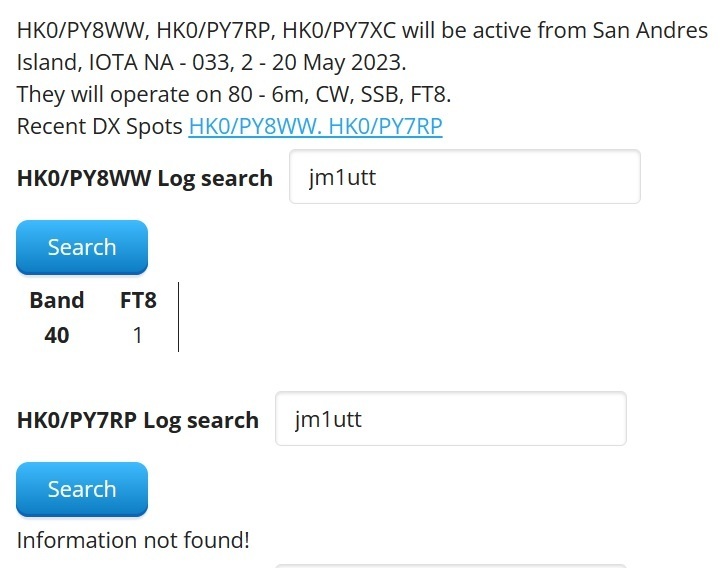Click the 'IOTA NA - 033' text
This screenshot has height=568, width=725.
point(139,62)
